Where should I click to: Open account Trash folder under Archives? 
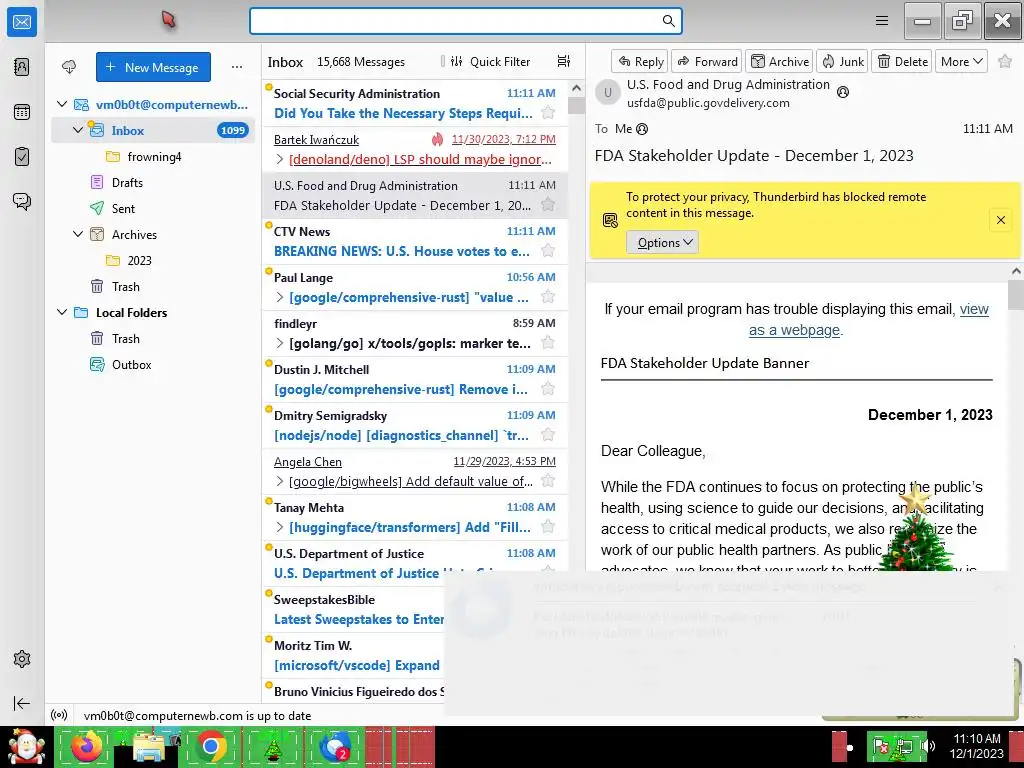coord(125,287)
